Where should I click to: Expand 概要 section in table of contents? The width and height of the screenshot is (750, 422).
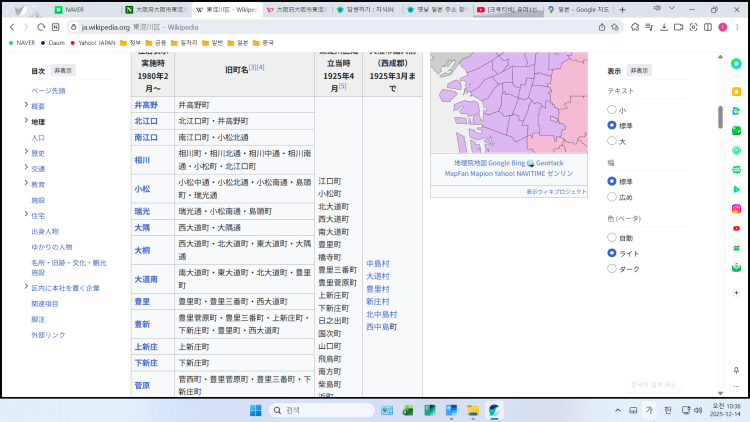(x=25, y=105)
